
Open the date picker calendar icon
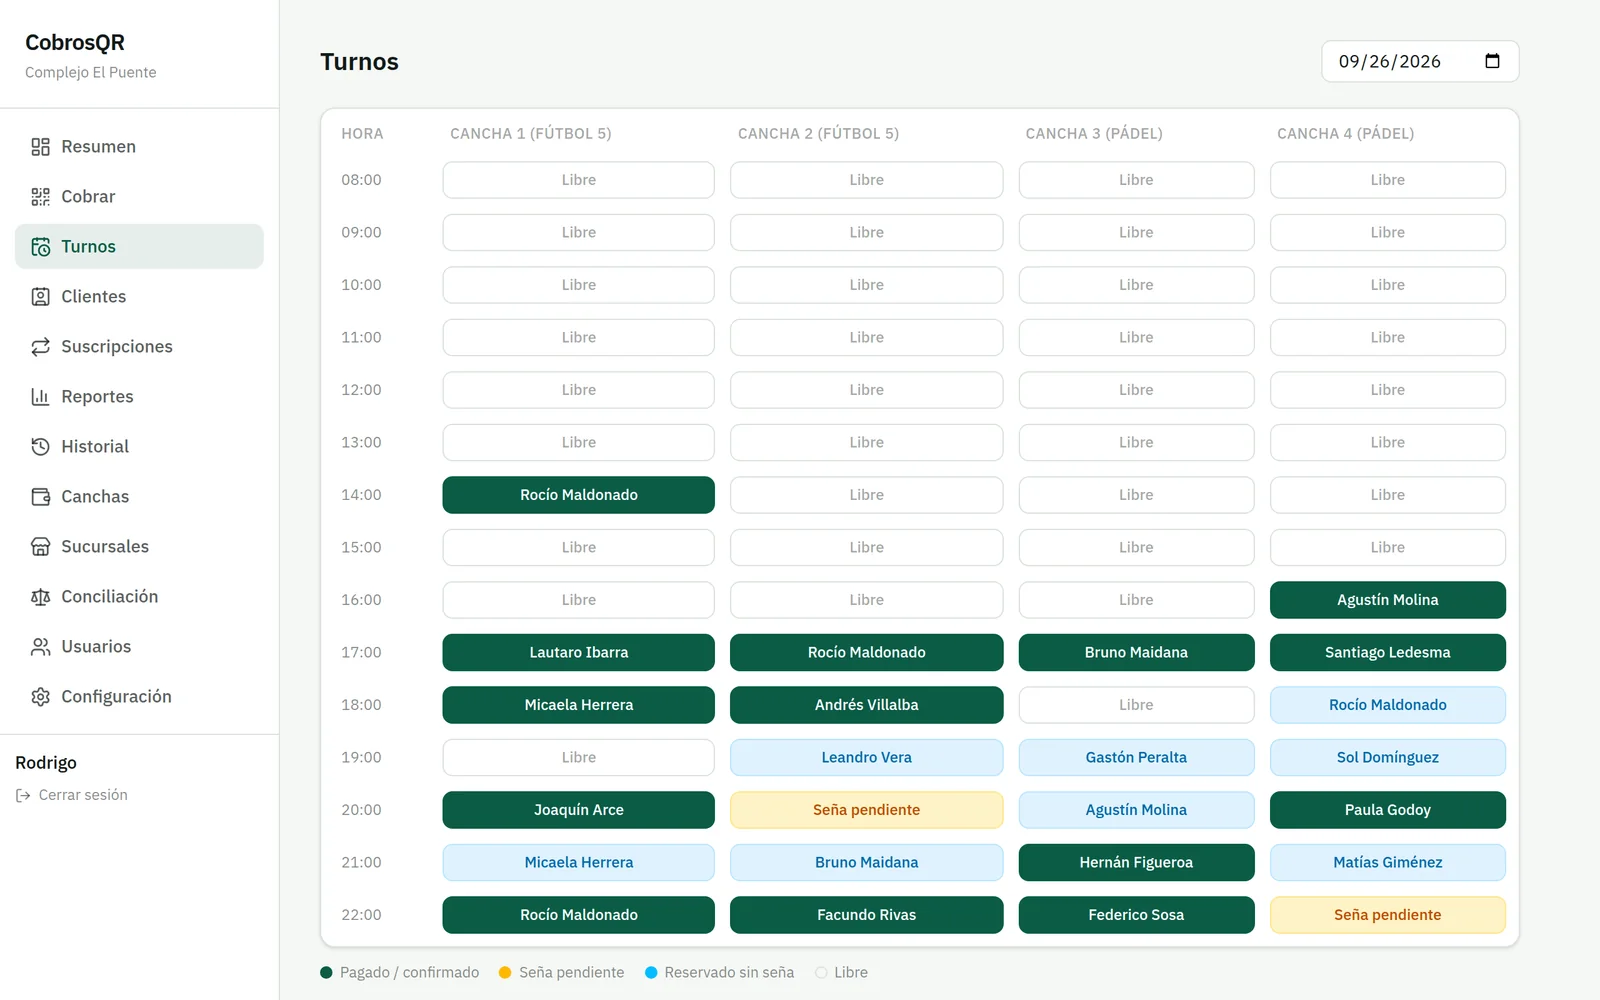click(x=1492, y=61)
